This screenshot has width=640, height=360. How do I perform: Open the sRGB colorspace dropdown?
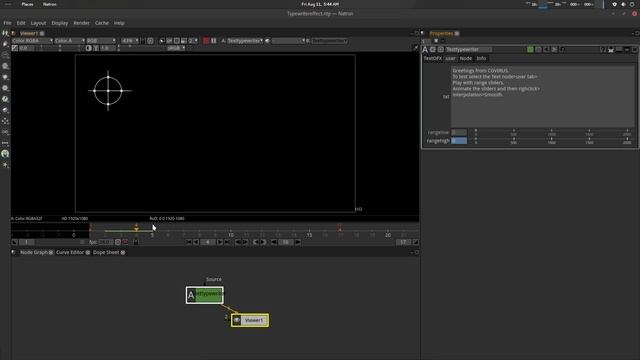pos(176,48)
